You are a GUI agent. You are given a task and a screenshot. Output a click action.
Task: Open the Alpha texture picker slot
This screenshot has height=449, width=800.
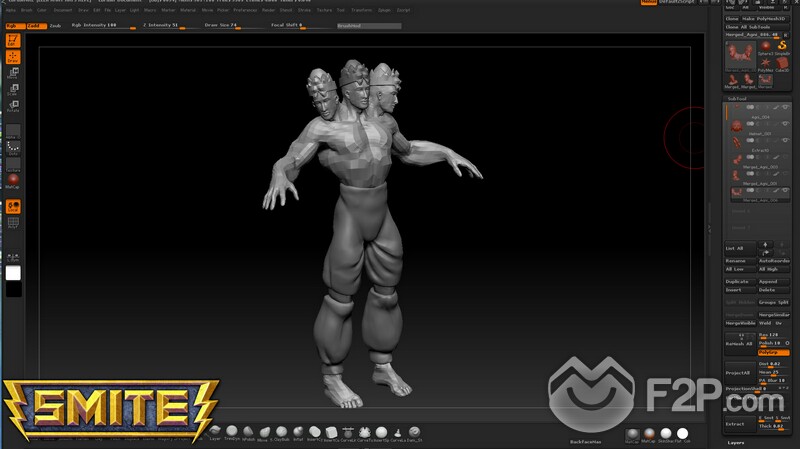[13, 129]
